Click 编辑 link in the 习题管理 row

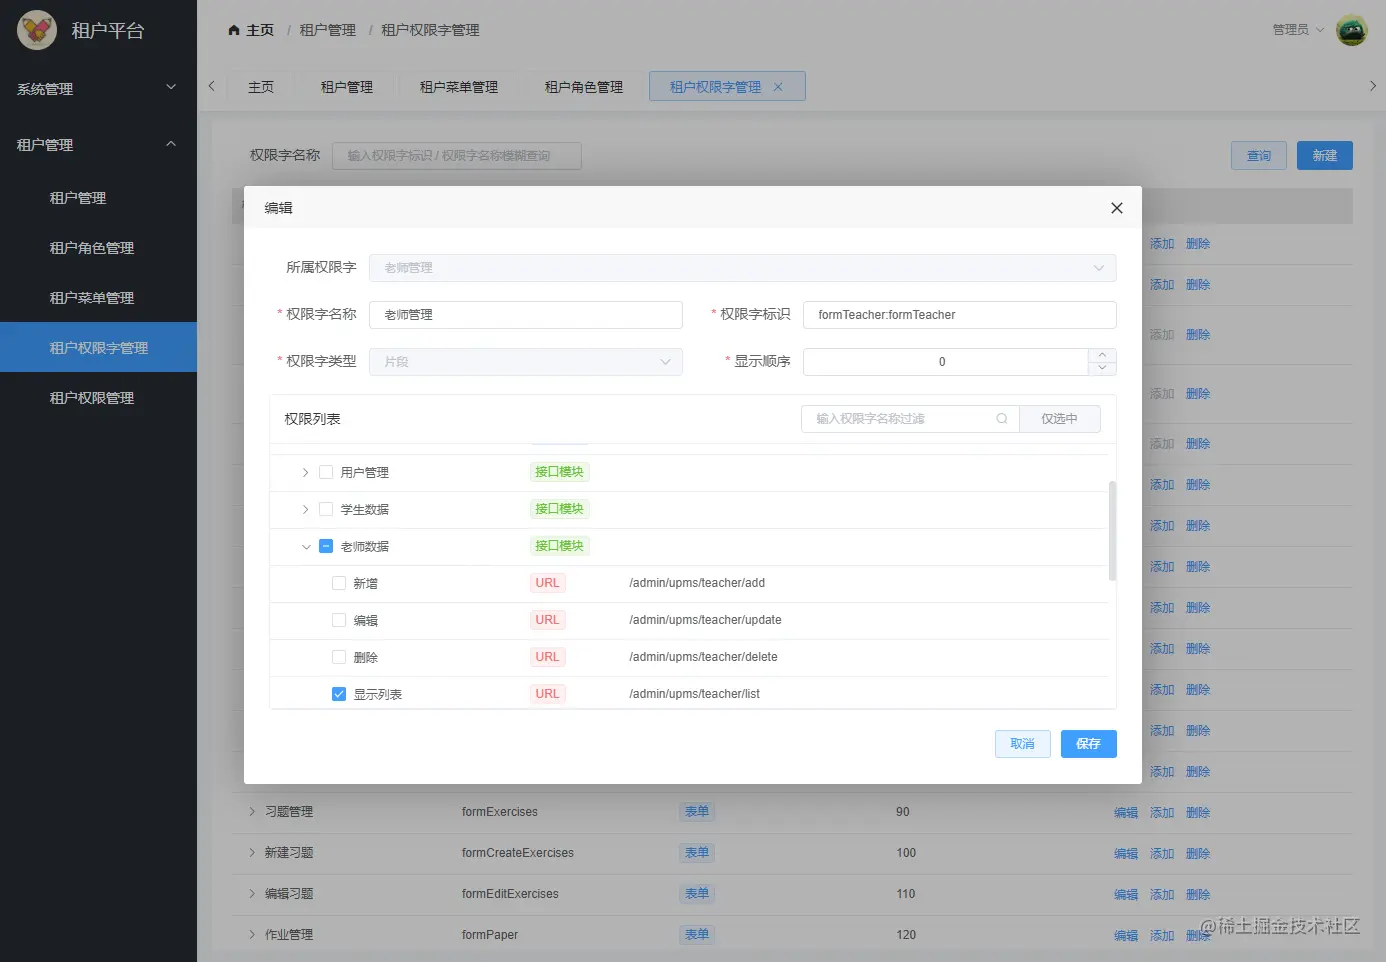pyautogui.click(x=1126, y=813)
